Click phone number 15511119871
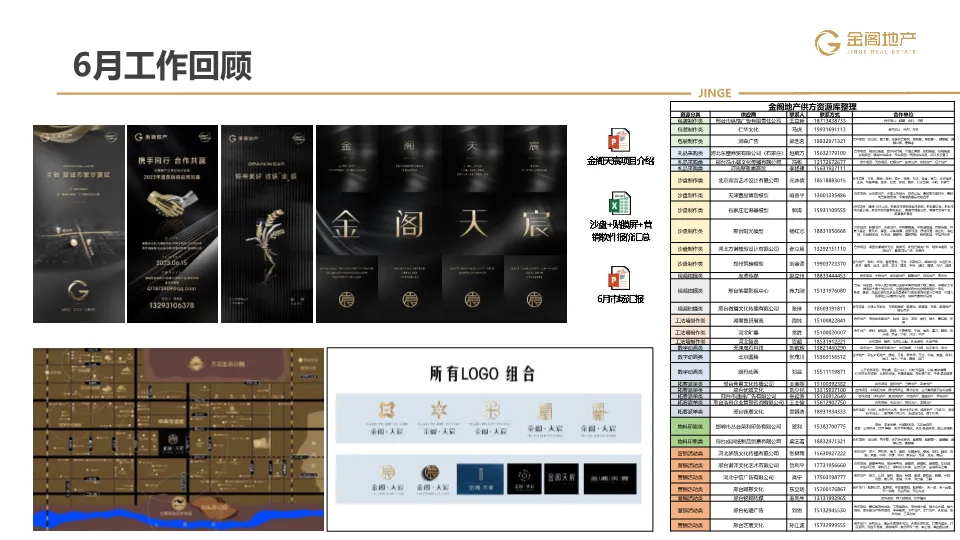960x540 pixels. pos(830,372)
